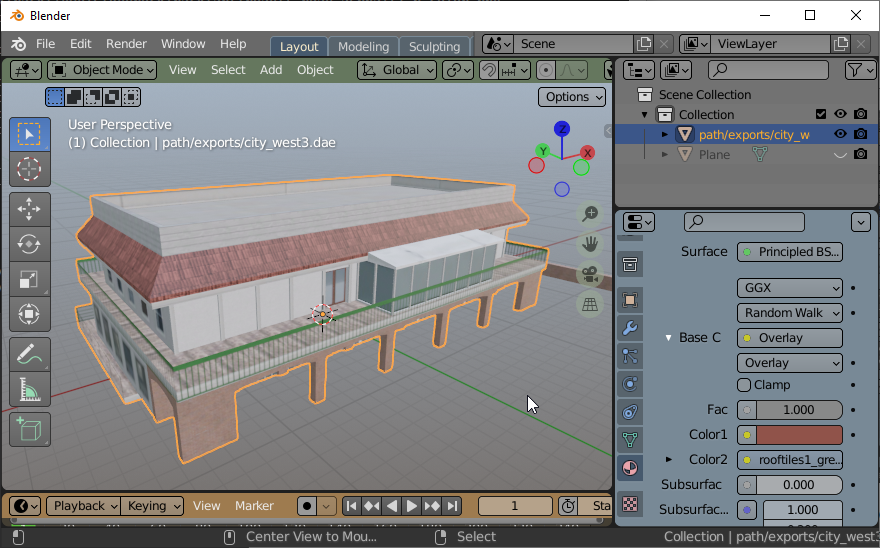Image resolution: width=880 pixels, height=548 pixels.
Task: Enable the Clamp checkbox
Action: click(x=744, y=385)
